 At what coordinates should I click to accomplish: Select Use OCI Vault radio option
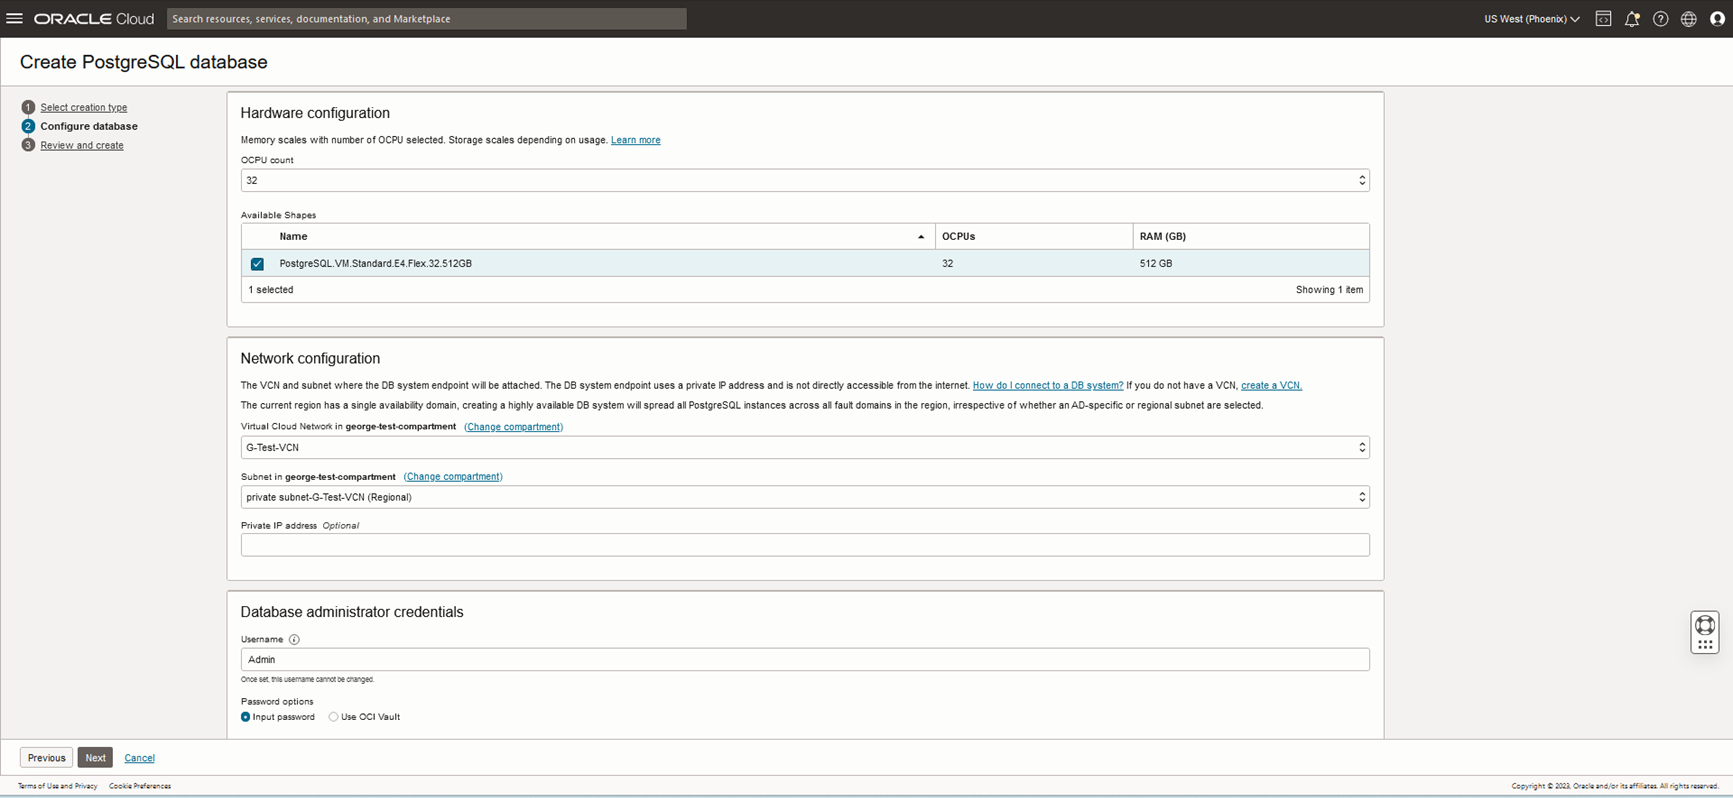333,717
